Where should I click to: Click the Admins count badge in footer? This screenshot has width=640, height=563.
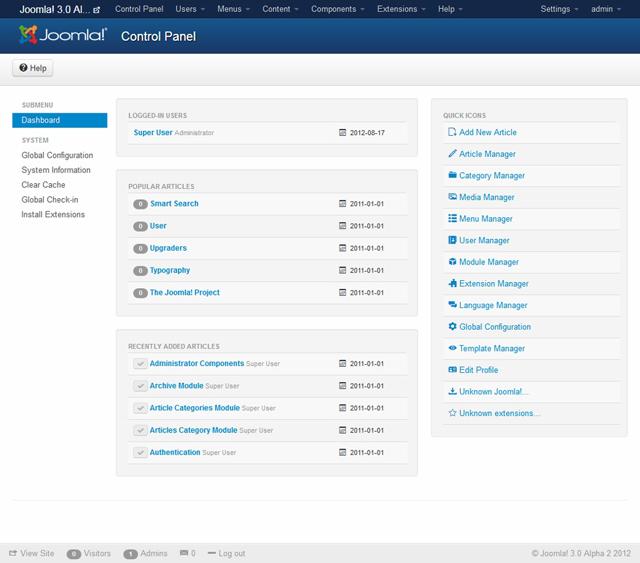click(x=131, y=554)
